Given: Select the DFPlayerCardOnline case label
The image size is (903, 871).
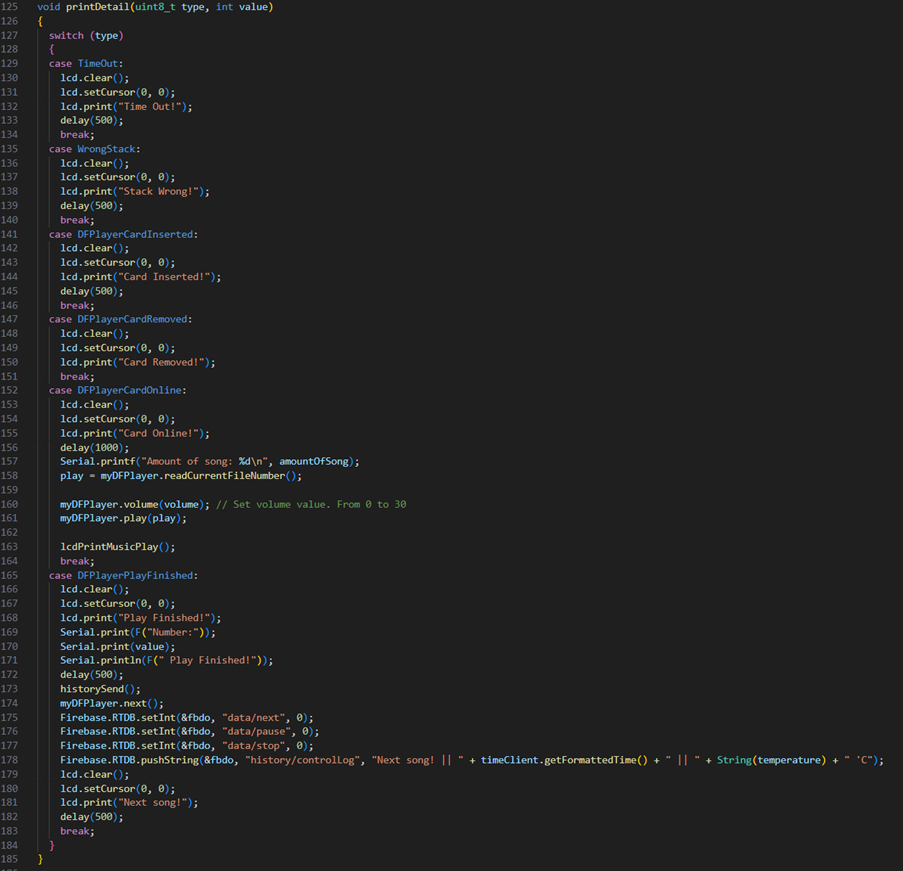Looking at the screenshot, I should point(127,390).
